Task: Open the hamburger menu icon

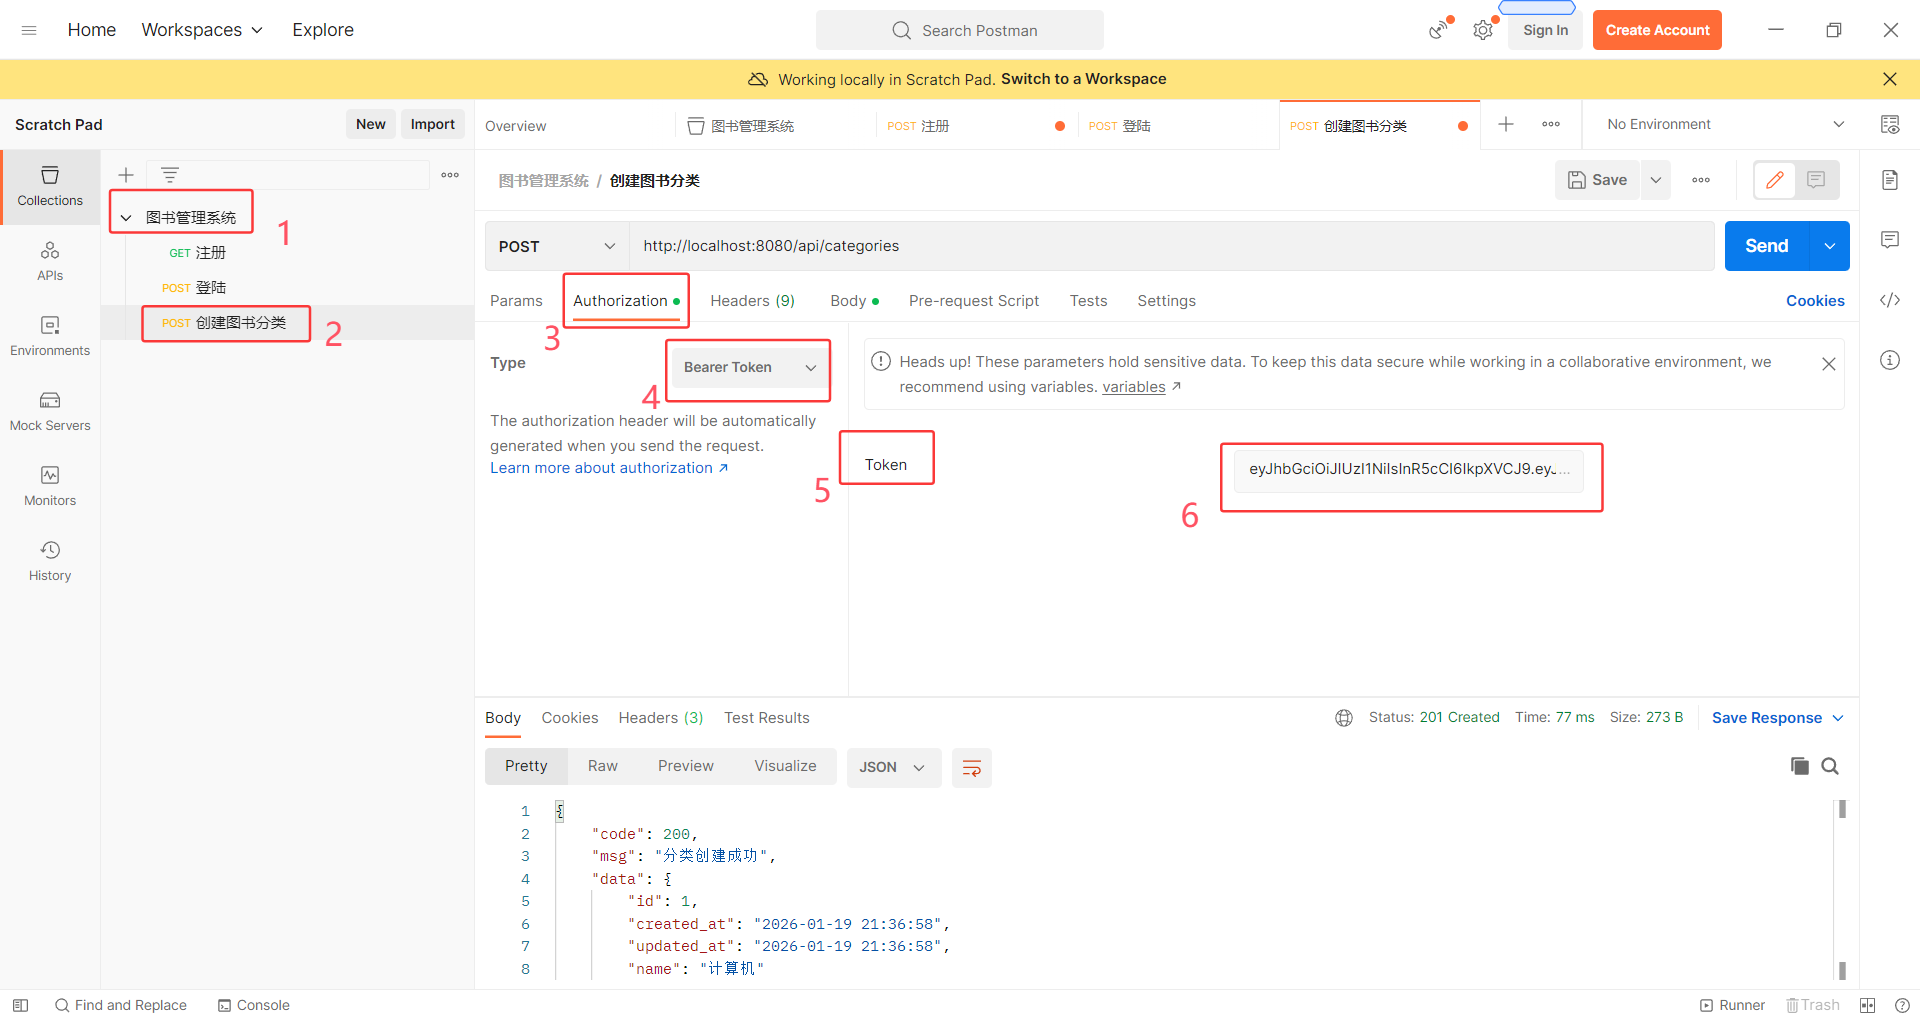Action: pos(29,30)
